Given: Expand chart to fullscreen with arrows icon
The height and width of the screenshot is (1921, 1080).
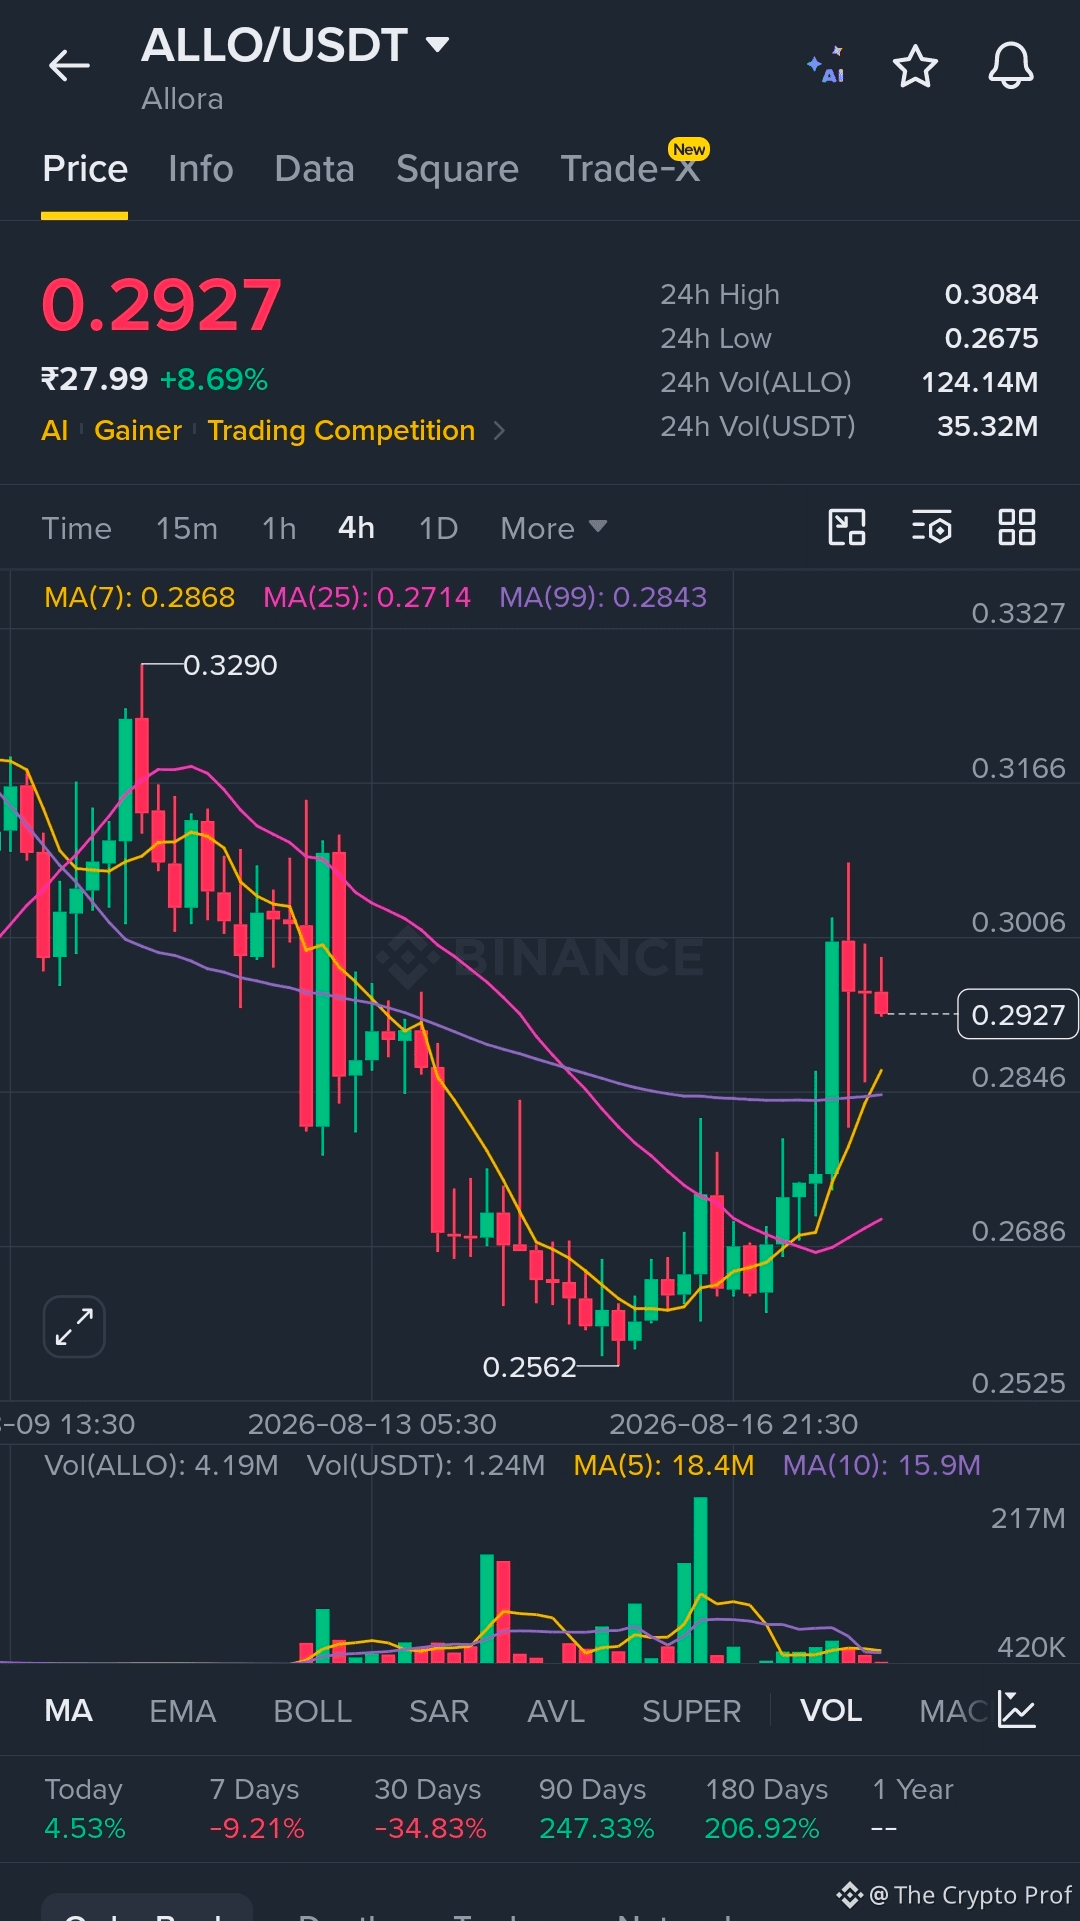Looking at the screenshot, I should coord(74,1327).
